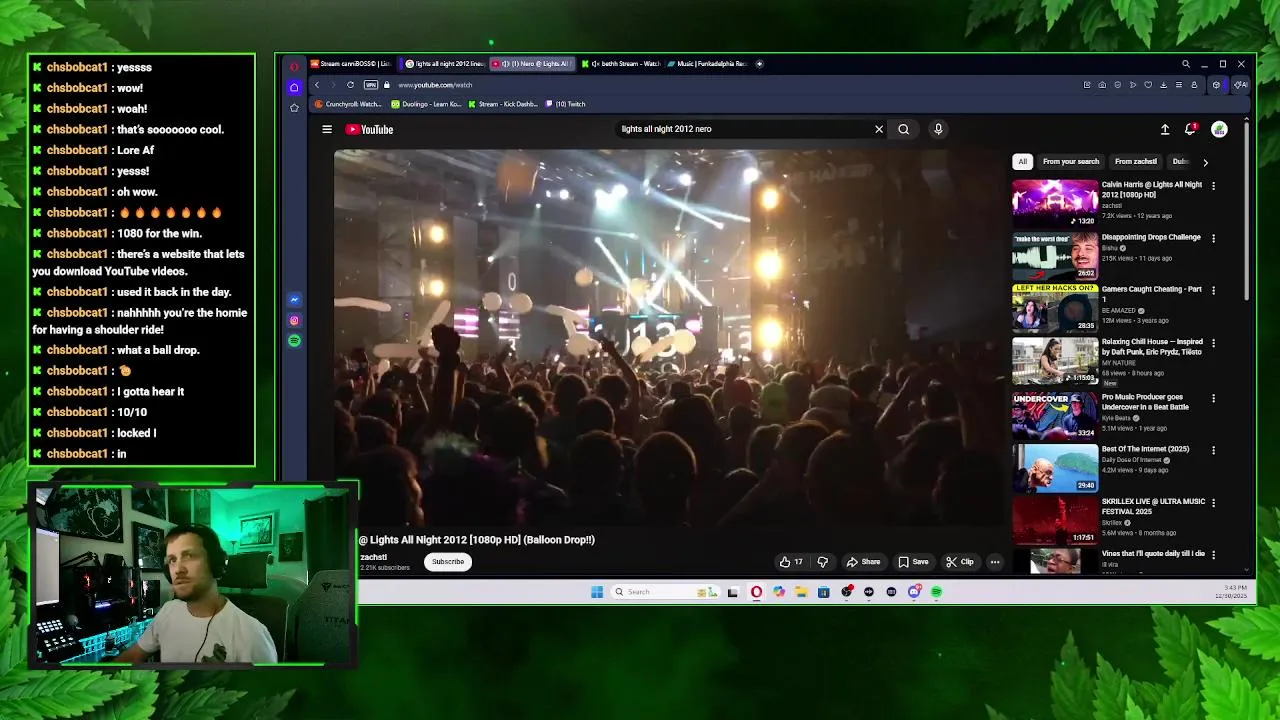Image resolution: width=1280 pixels, height=720 pixels.
Task: Go back with browser back arrow
Action: point(317,85)
